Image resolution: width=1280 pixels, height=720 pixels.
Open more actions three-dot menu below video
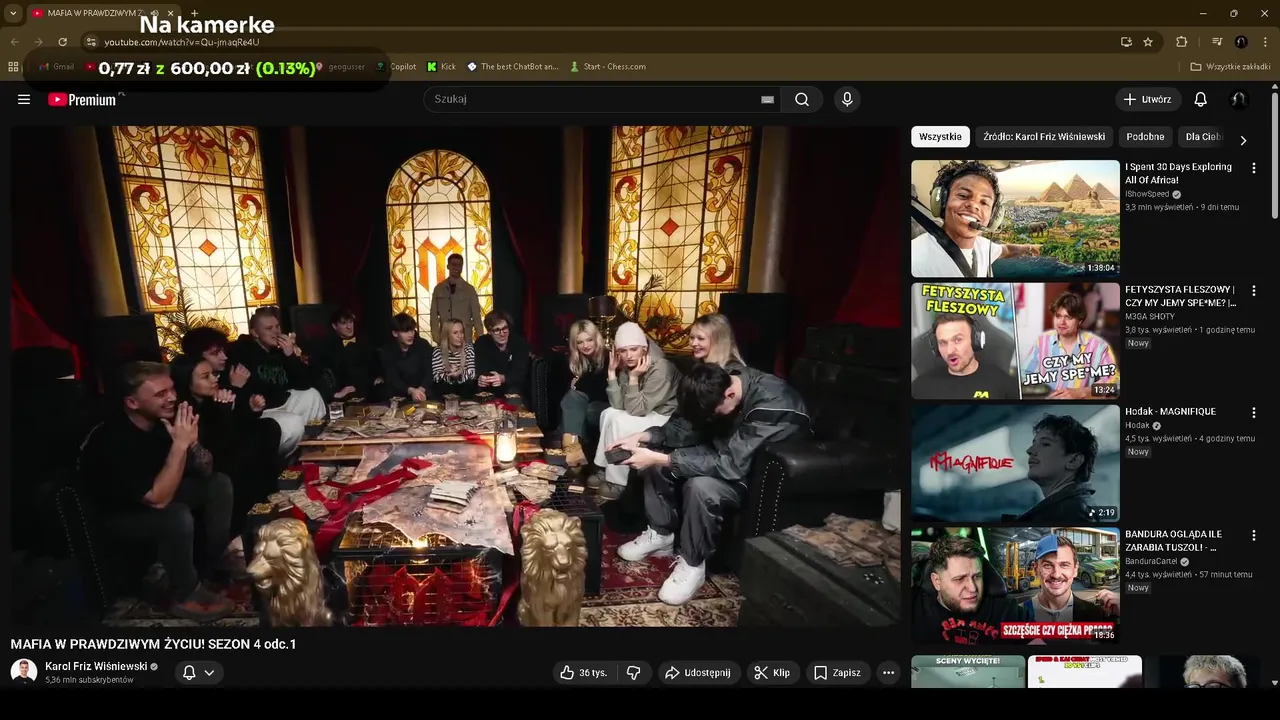(x=888, y=673)
